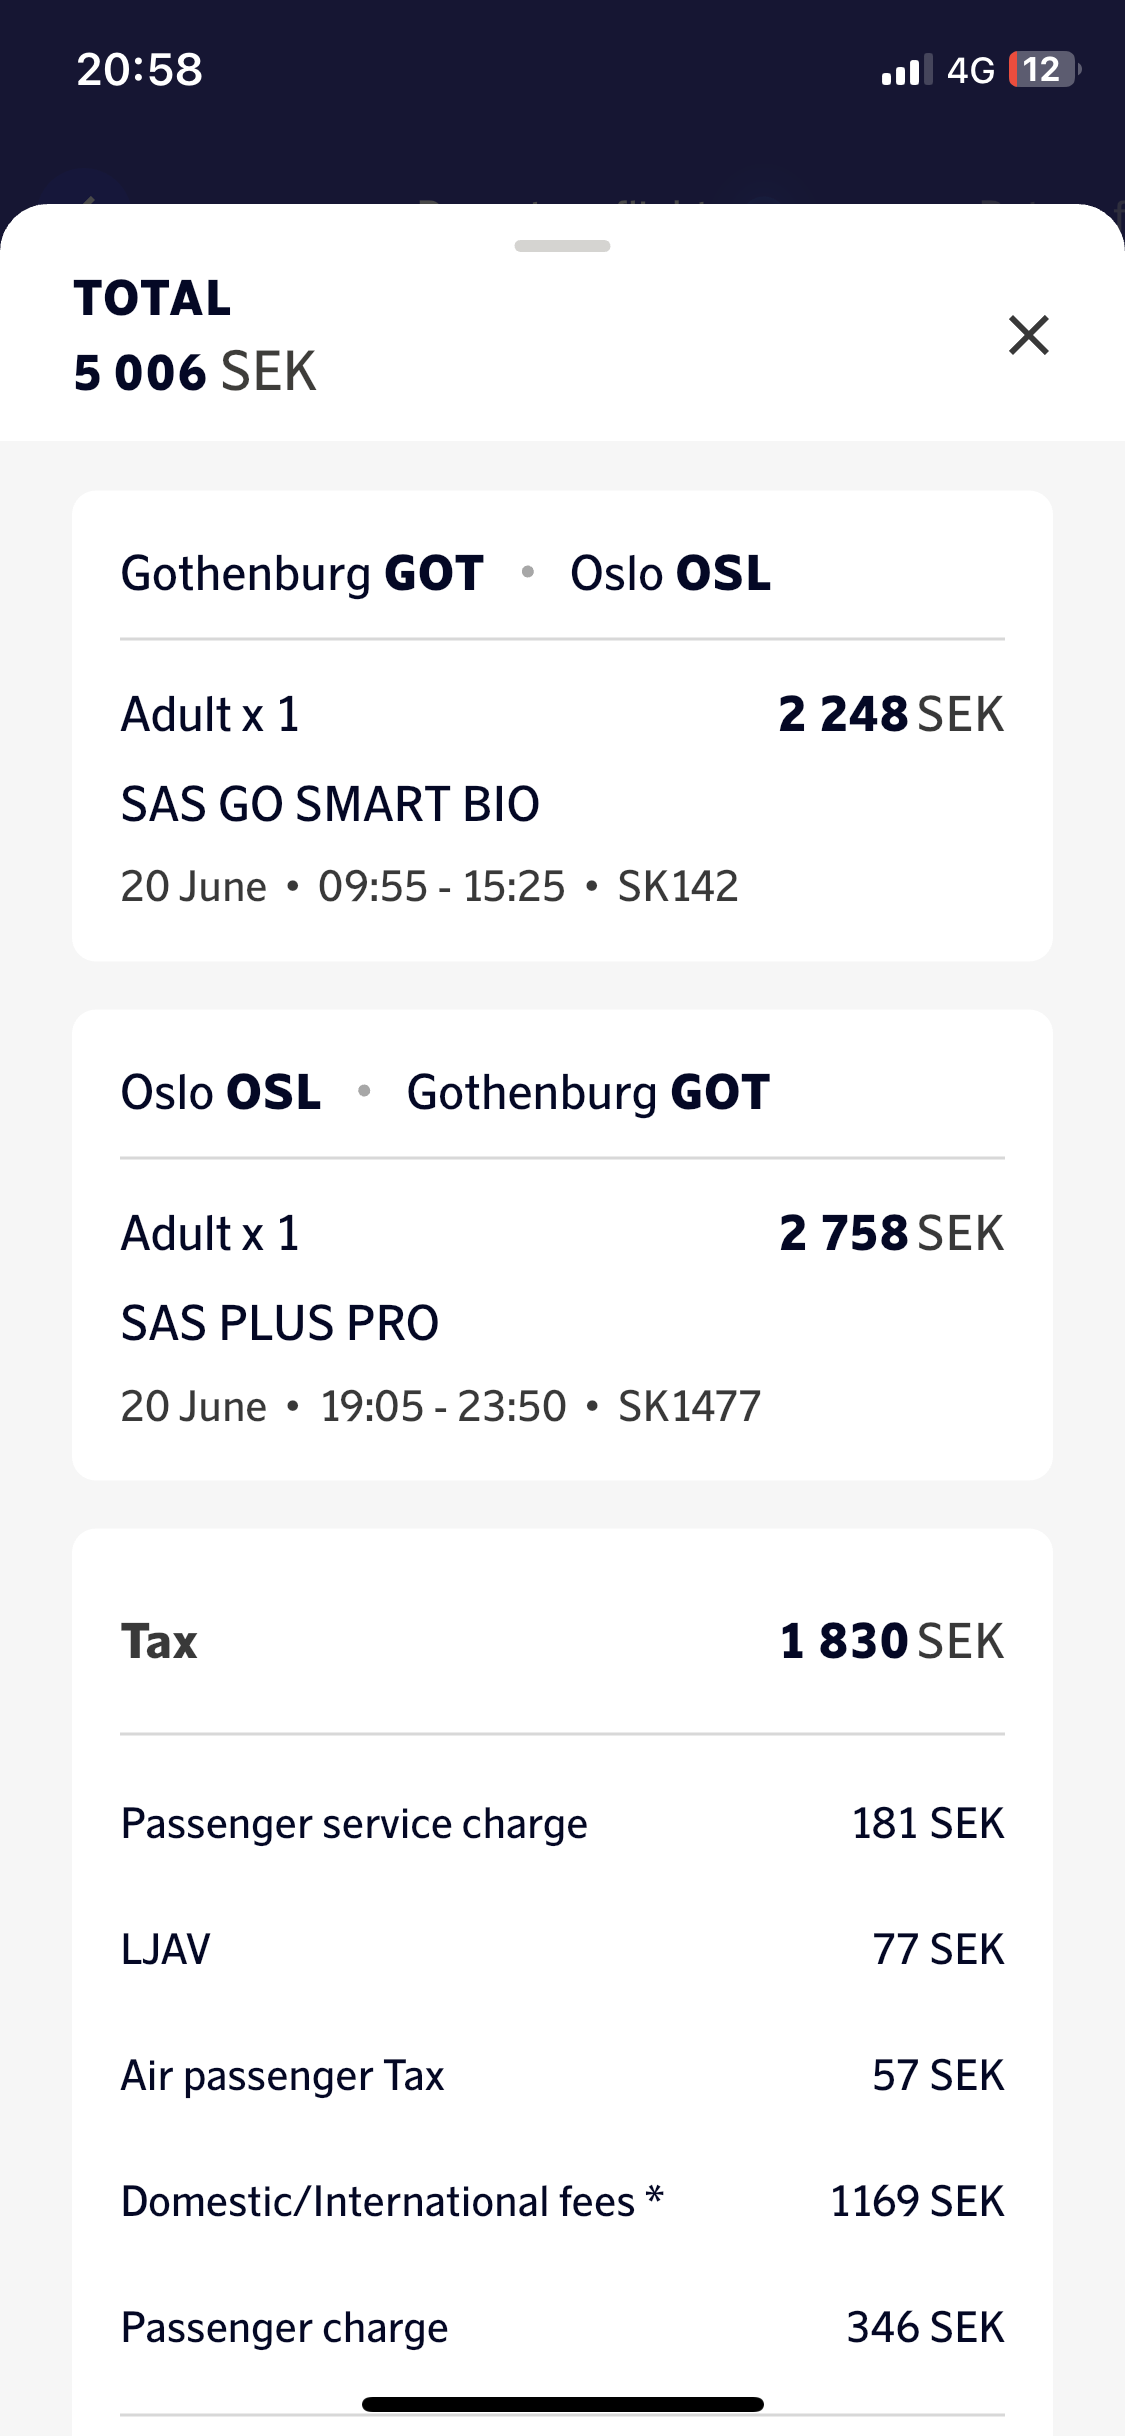1125x2436 pixels.
Task: Select the LJAV tax row
Action: [x=562, y=1949]
